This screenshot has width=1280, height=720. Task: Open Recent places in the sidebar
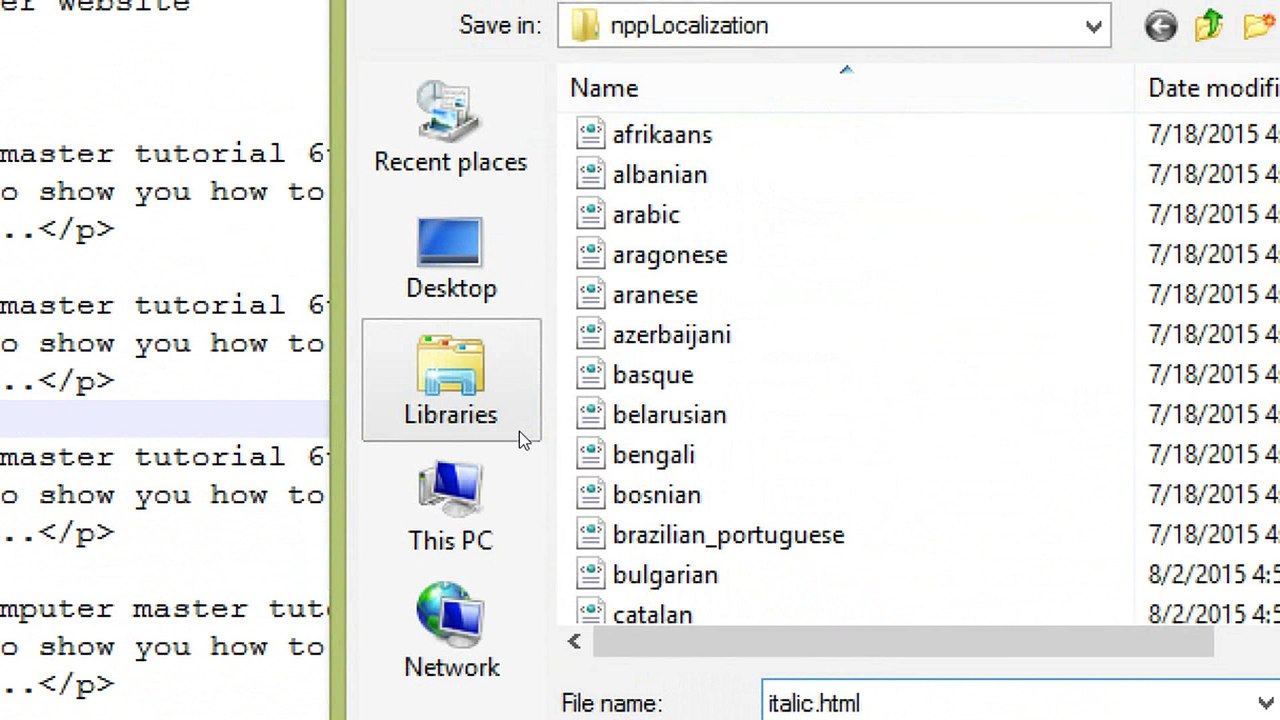[451, 128]
